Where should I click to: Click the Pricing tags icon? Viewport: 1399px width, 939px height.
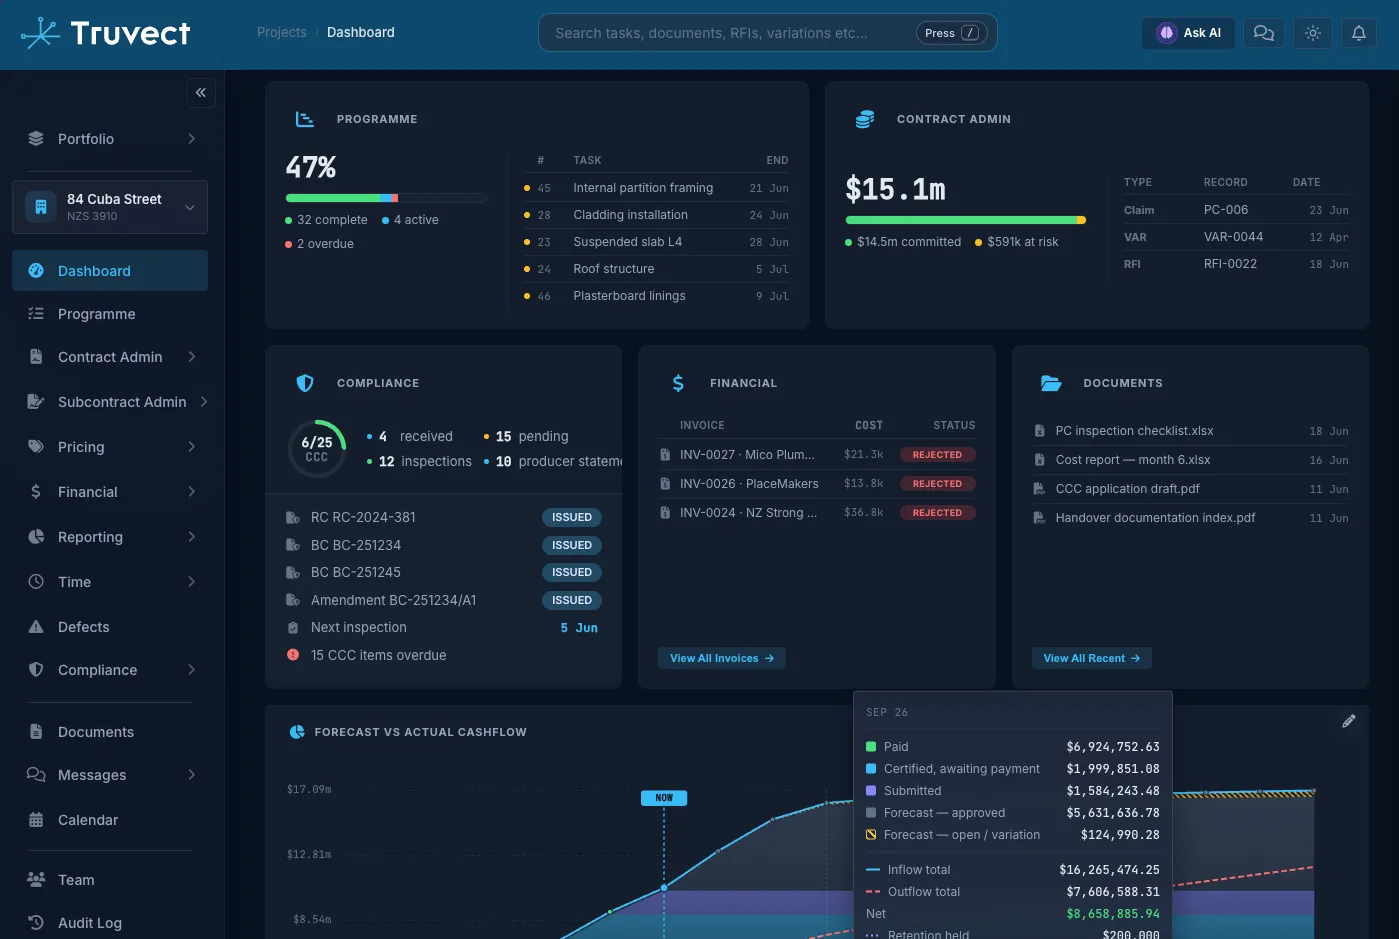click(x=36, y=447)
